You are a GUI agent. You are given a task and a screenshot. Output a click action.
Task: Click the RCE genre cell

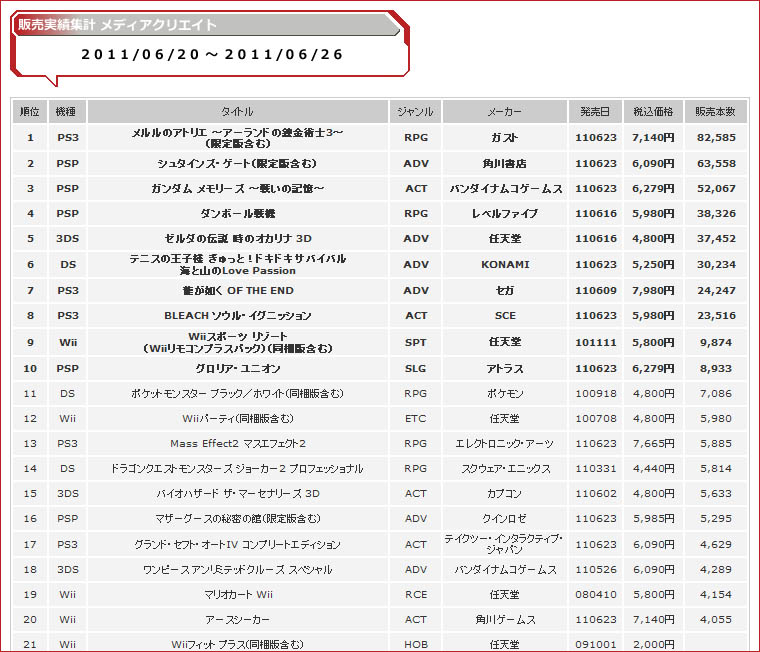tap(415, 595)
